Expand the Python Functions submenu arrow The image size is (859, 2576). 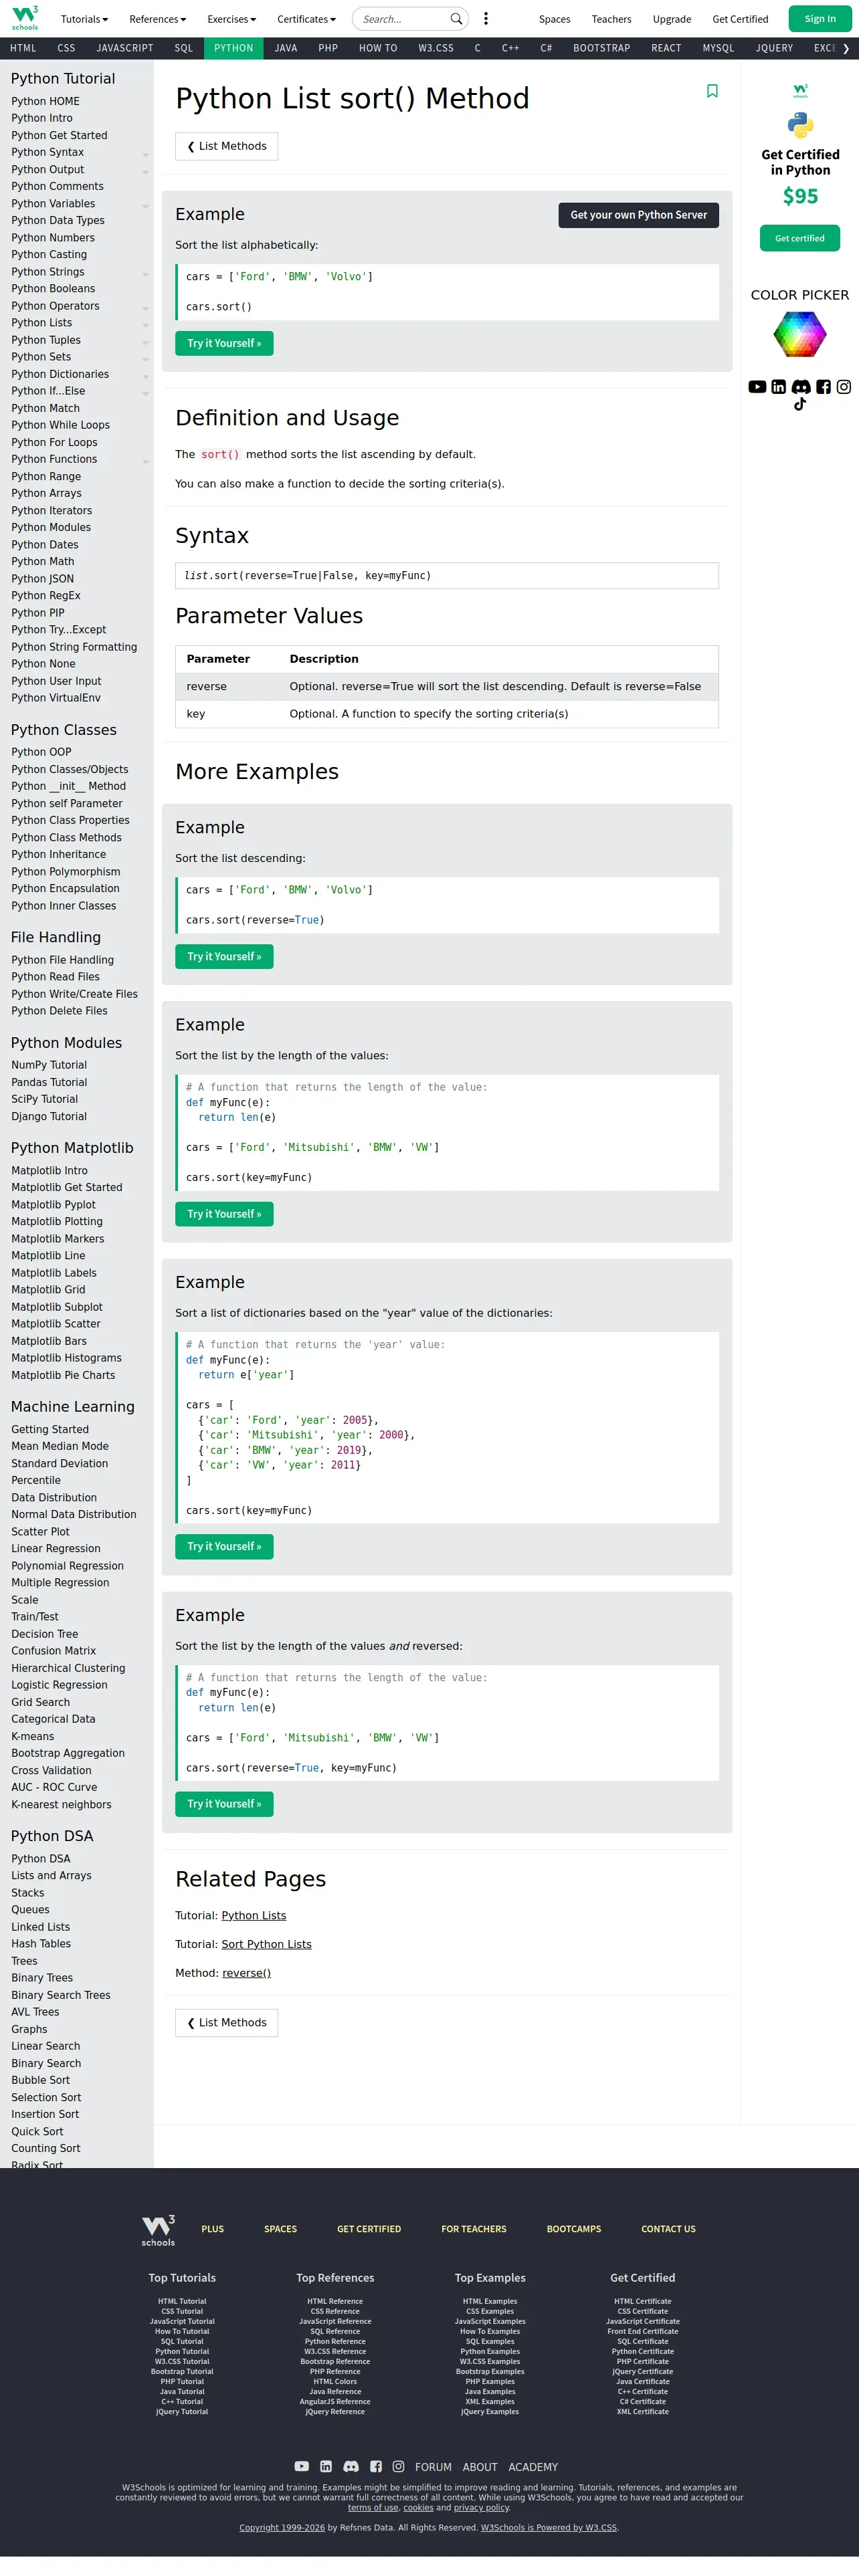tap(146, 461)
